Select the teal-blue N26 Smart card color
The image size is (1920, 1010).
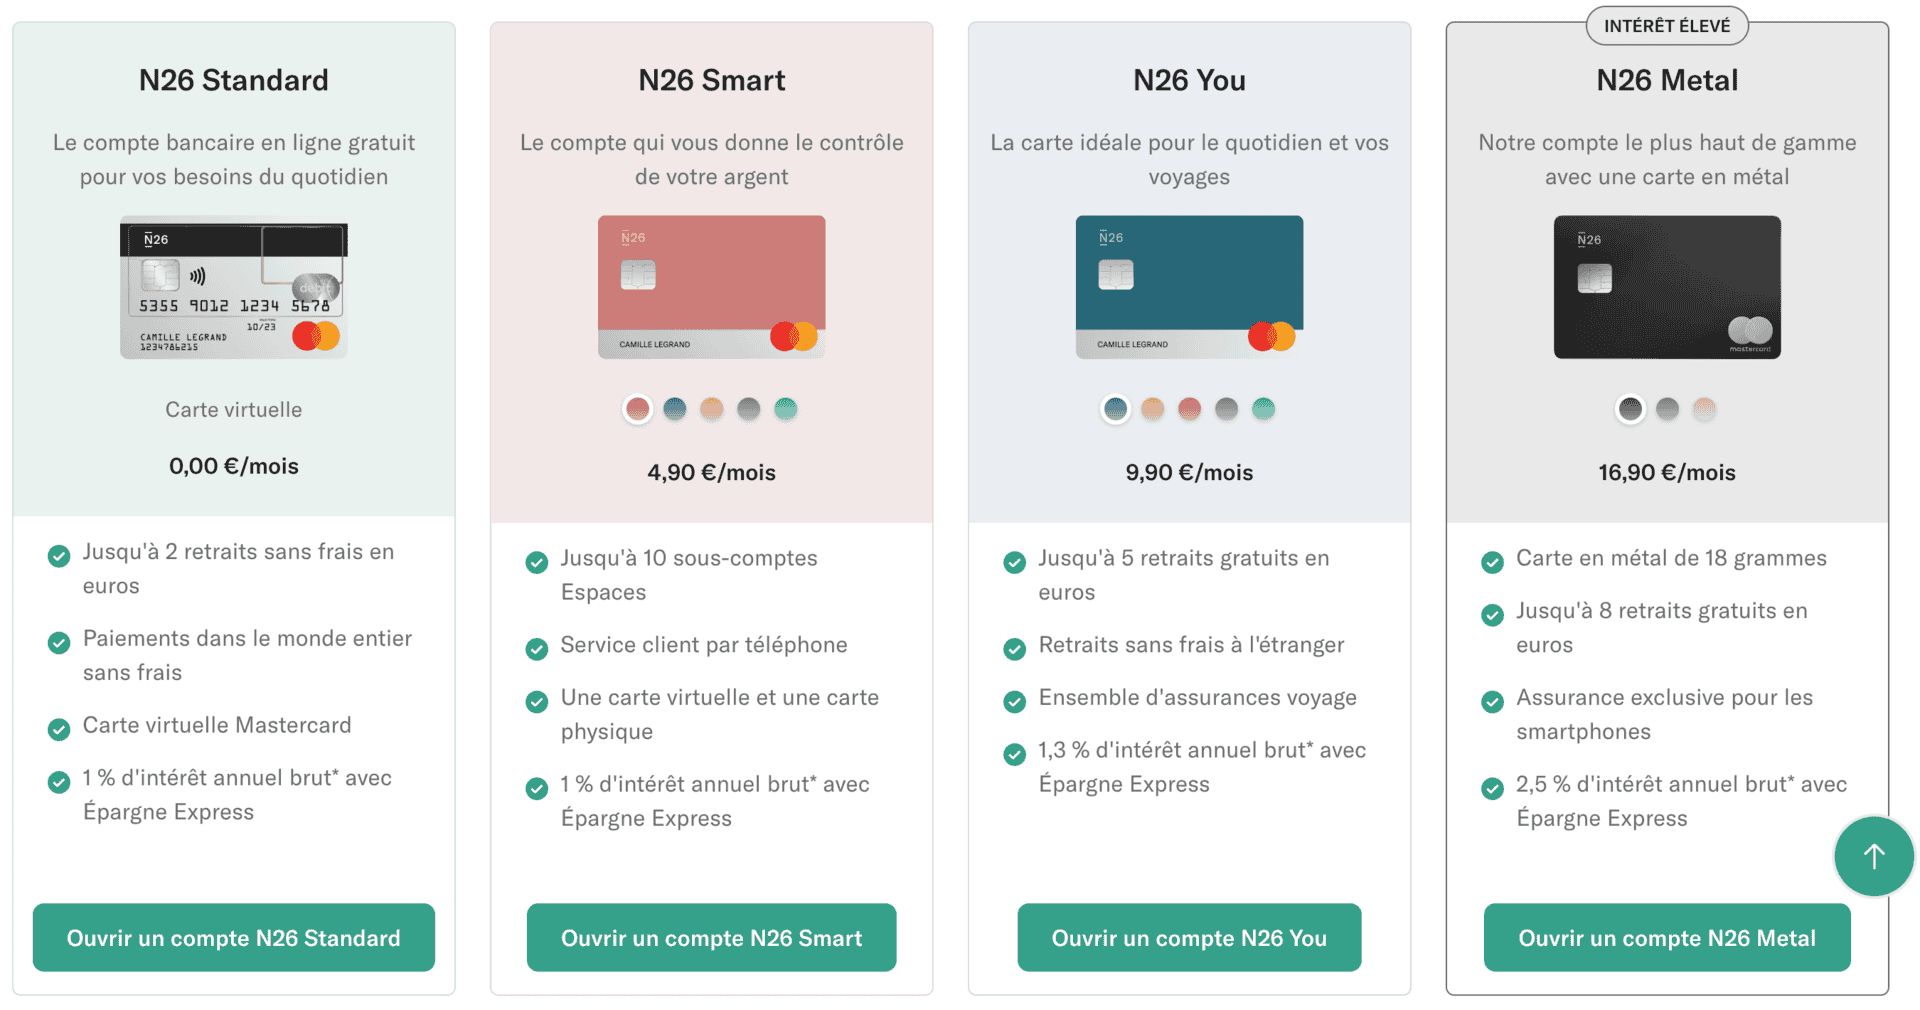(x=675, y=409)
